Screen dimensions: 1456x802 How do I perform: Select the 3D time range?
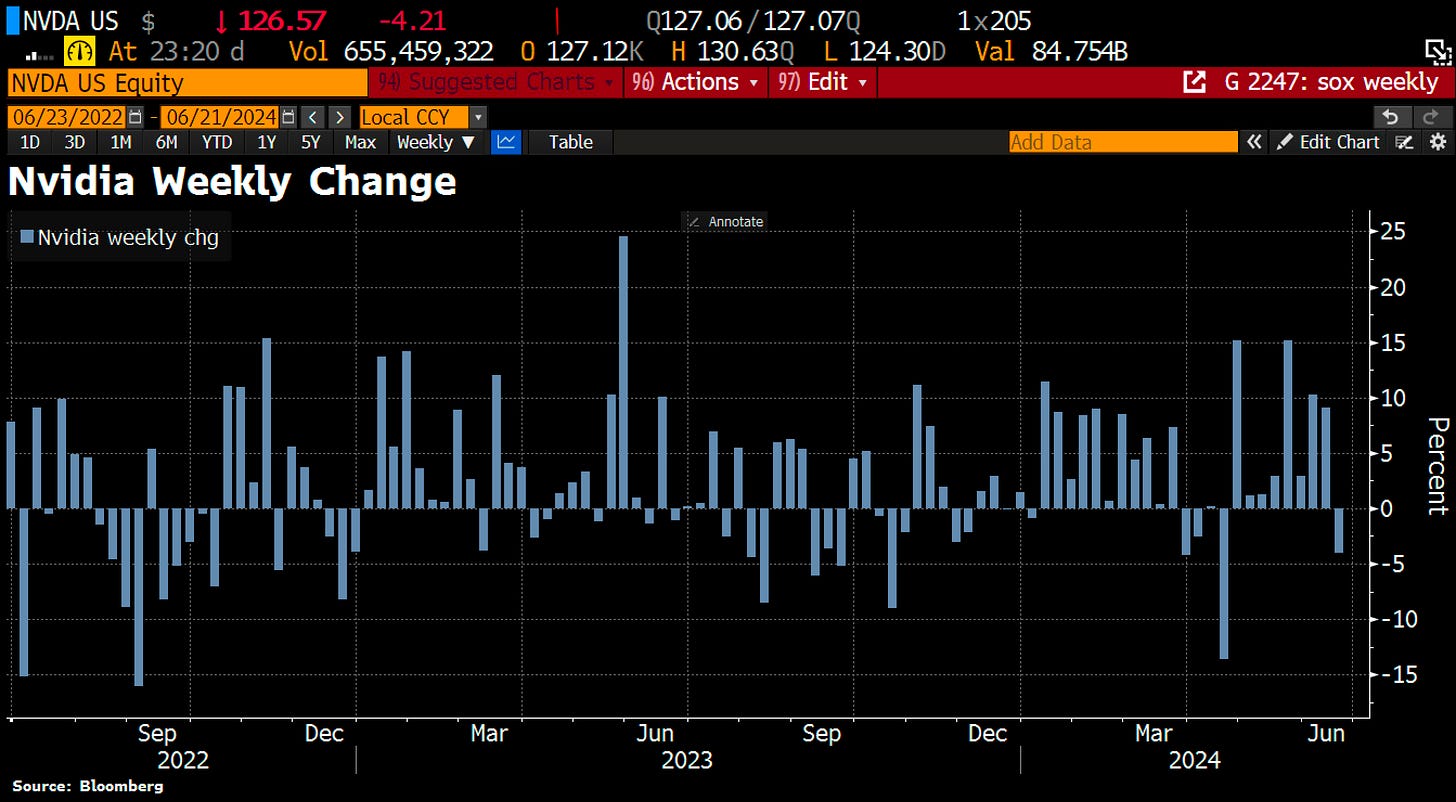point(75,142)
